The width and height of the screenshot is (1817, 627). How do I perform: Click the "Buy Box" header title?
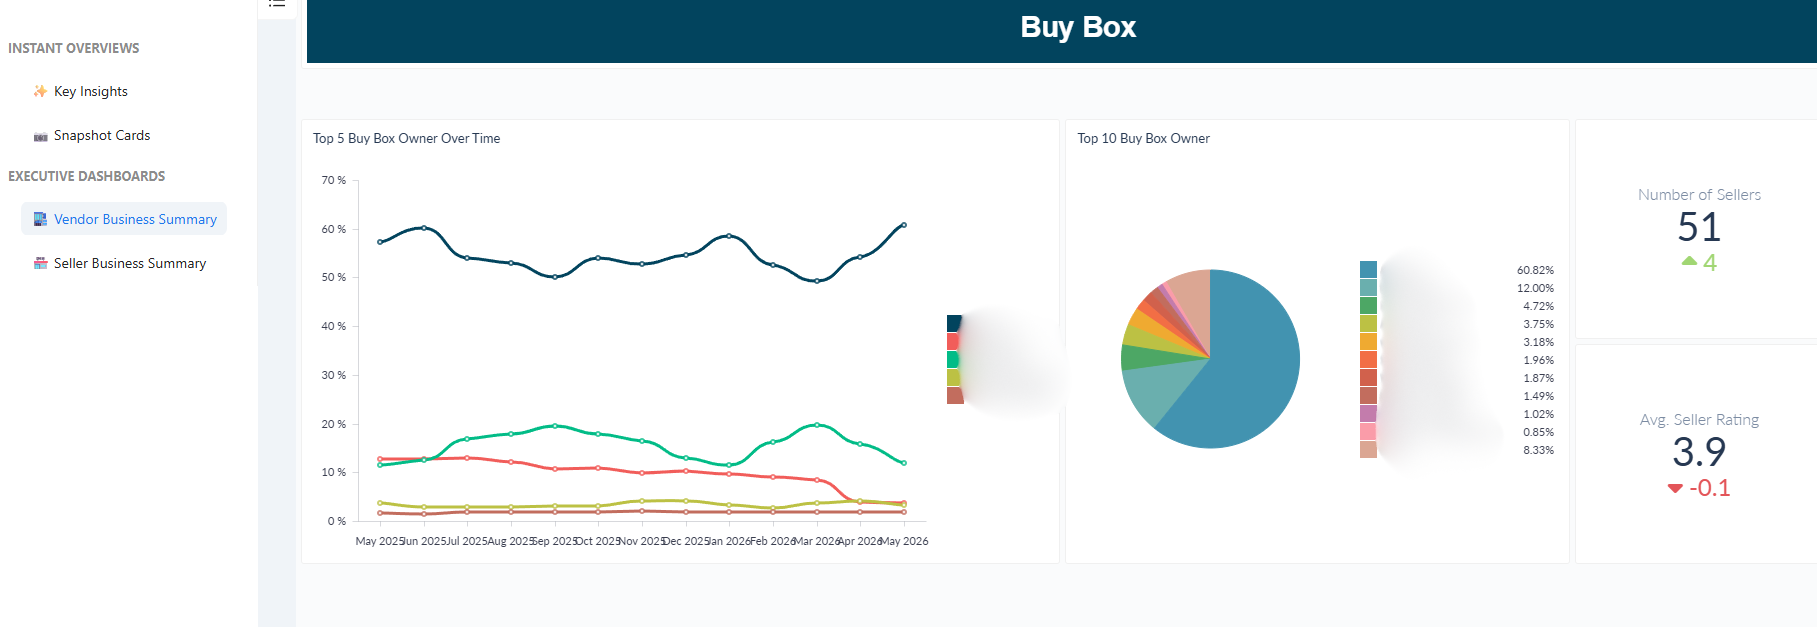(1078, 27)
